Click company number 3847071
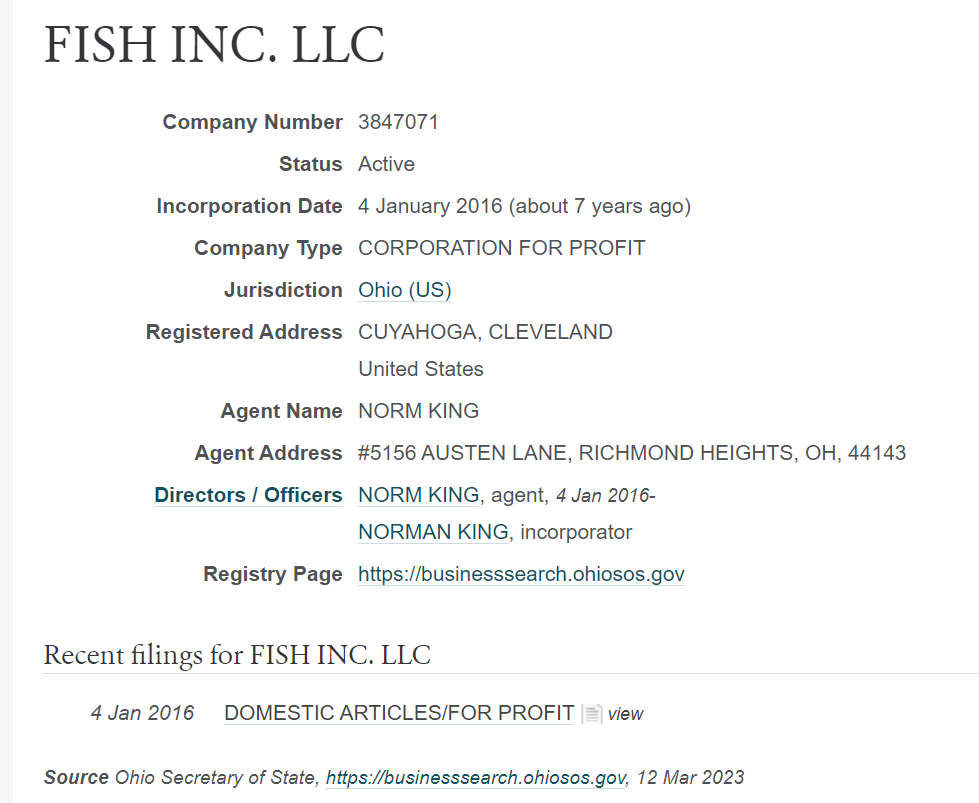 tap(398, 122)
